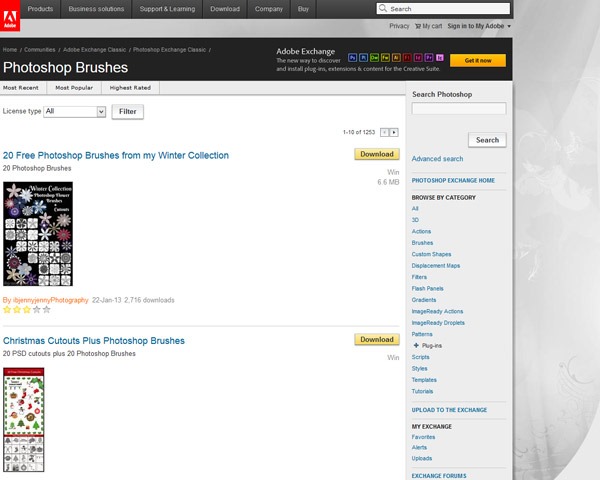Click the InDesign Id product icon
The width and height of the screenshot is (600, 480).
pos(418,58)
